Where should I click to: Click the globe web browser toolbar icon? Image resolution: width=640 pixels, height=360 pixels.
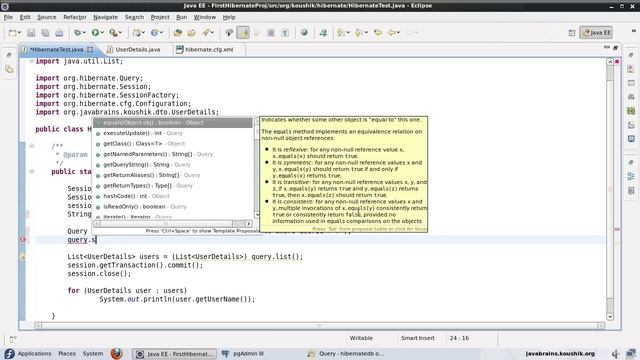[304, 33]
